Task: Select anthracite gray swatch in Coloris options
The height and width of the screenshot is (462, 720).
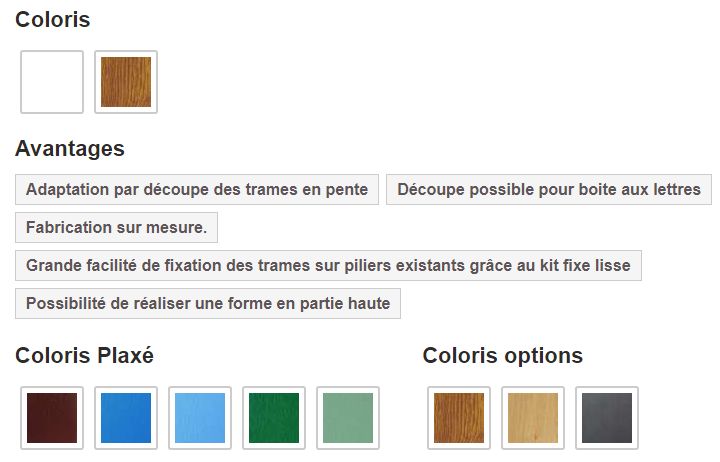Action: (x=607, y=418)
